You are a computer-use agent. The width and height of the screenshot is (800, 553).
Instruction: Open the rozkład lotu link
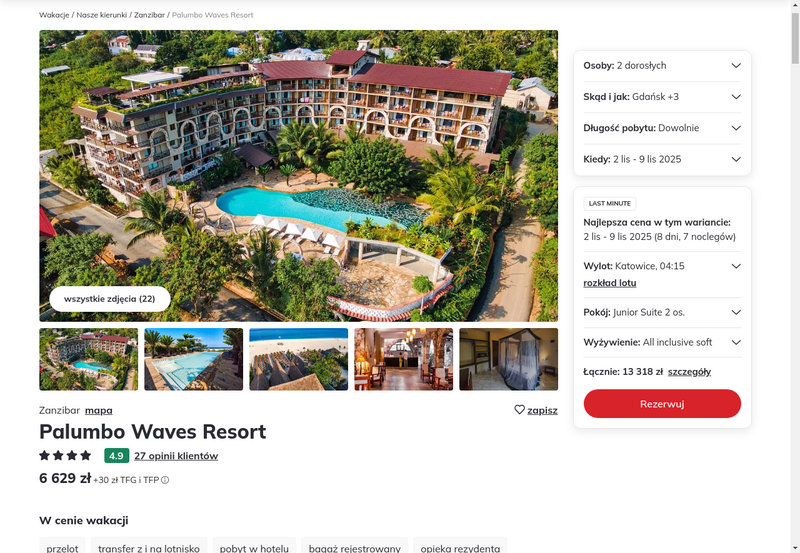click(610, 283)
